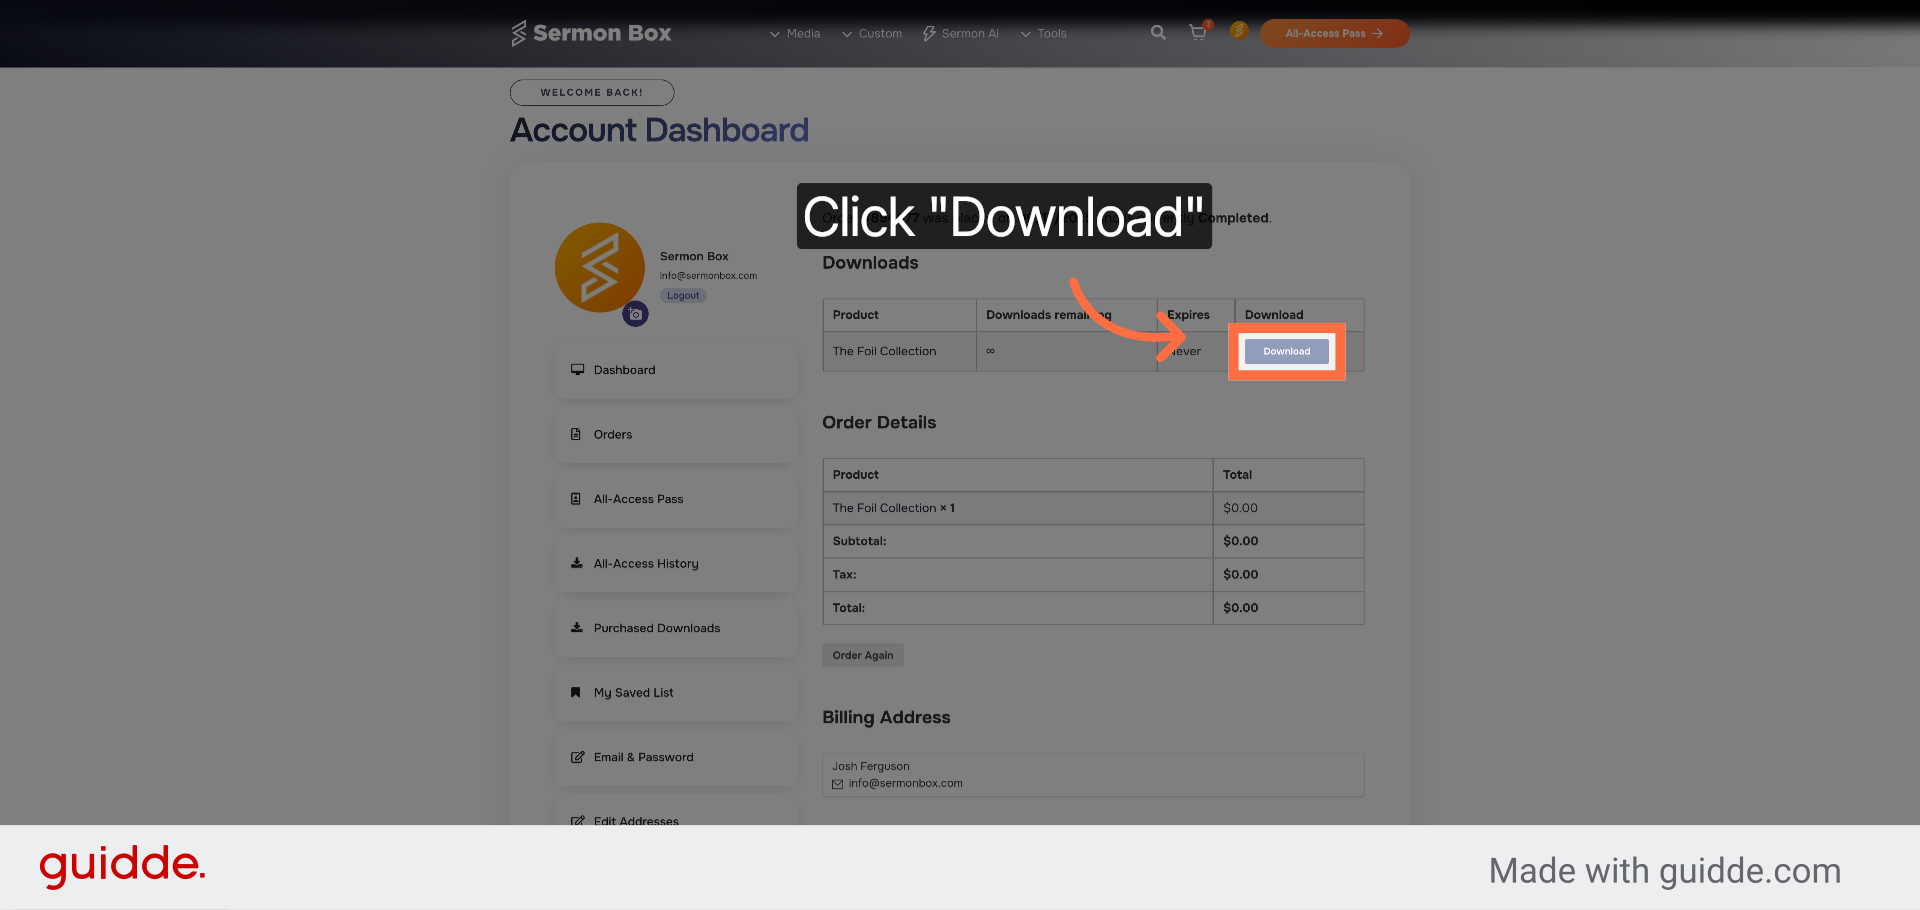The width and height of the screenshot is (1920, 910).
Task: Select the Orders document icon
Action: [575, 434]
